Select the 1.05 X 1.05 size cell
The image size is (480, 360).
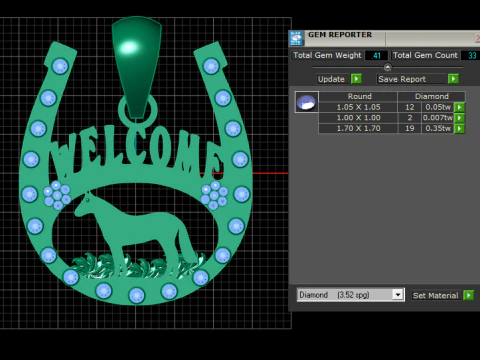click(358, 107)
